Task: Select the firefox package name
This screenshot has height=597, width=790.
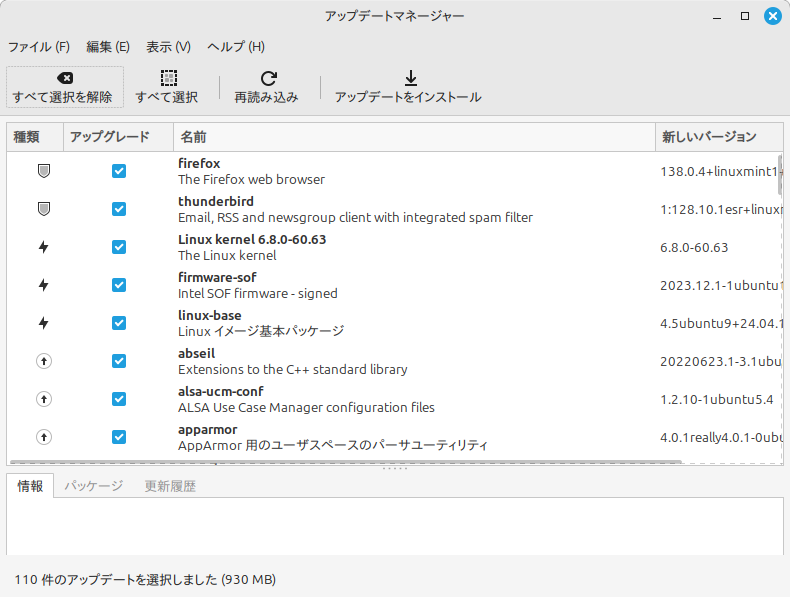Action: pyautogui.click(x=199, y=163)
